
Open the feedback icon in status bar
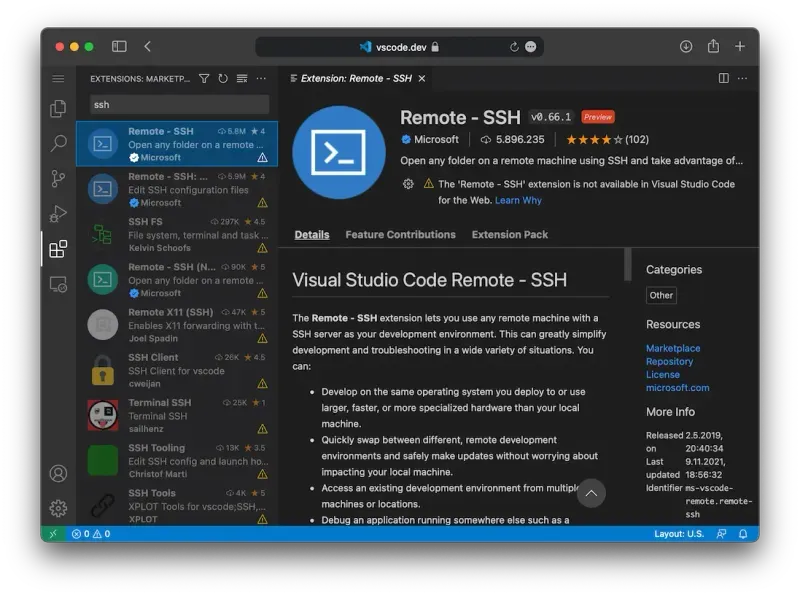tap(721, 534)
